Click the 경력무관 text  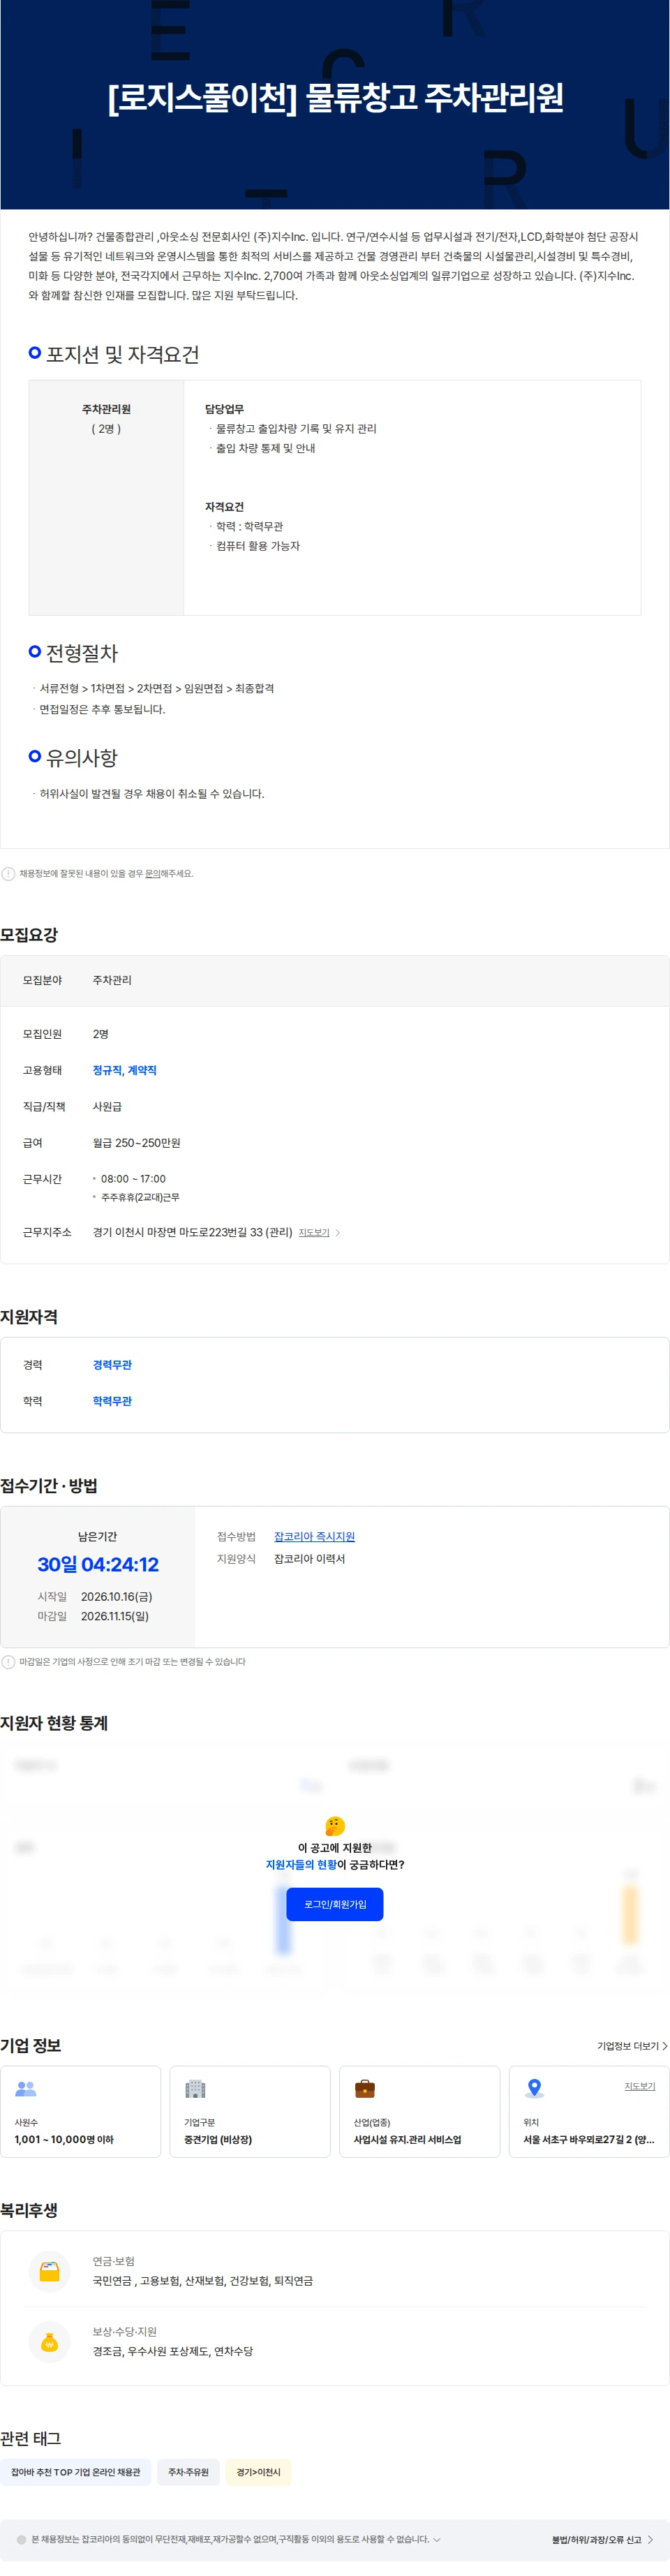112,1364
